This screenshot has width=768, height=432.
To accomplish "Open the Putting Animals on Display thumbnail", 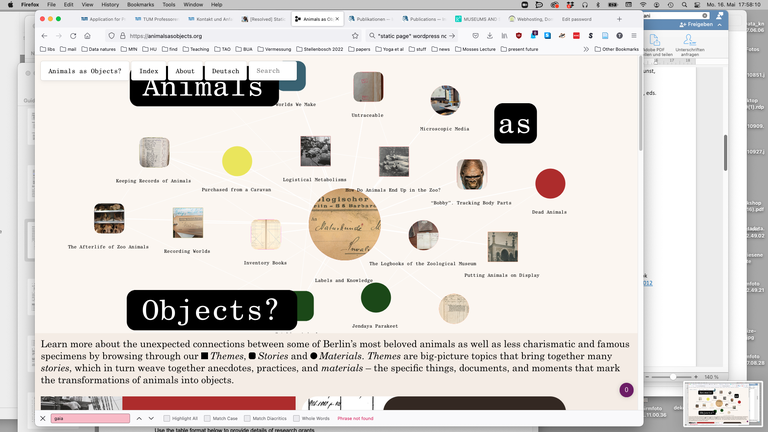I will coord(503,247).
